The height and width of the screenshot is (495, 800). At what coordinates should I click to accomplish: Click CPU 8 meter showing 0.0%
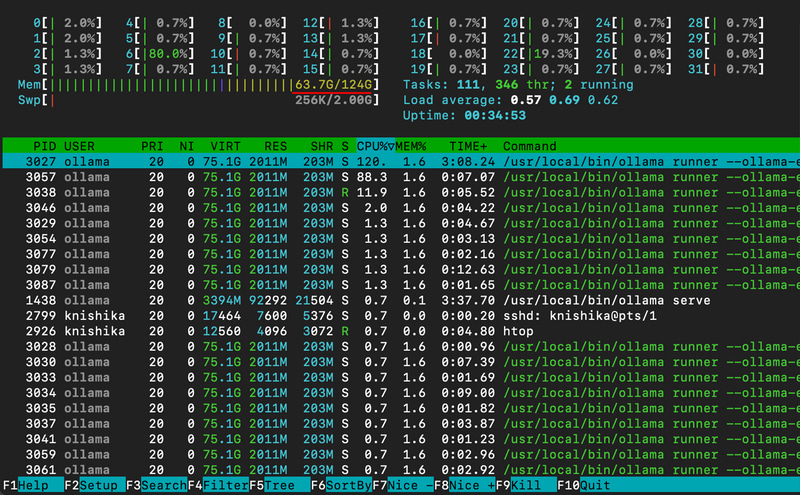(252, 23)
